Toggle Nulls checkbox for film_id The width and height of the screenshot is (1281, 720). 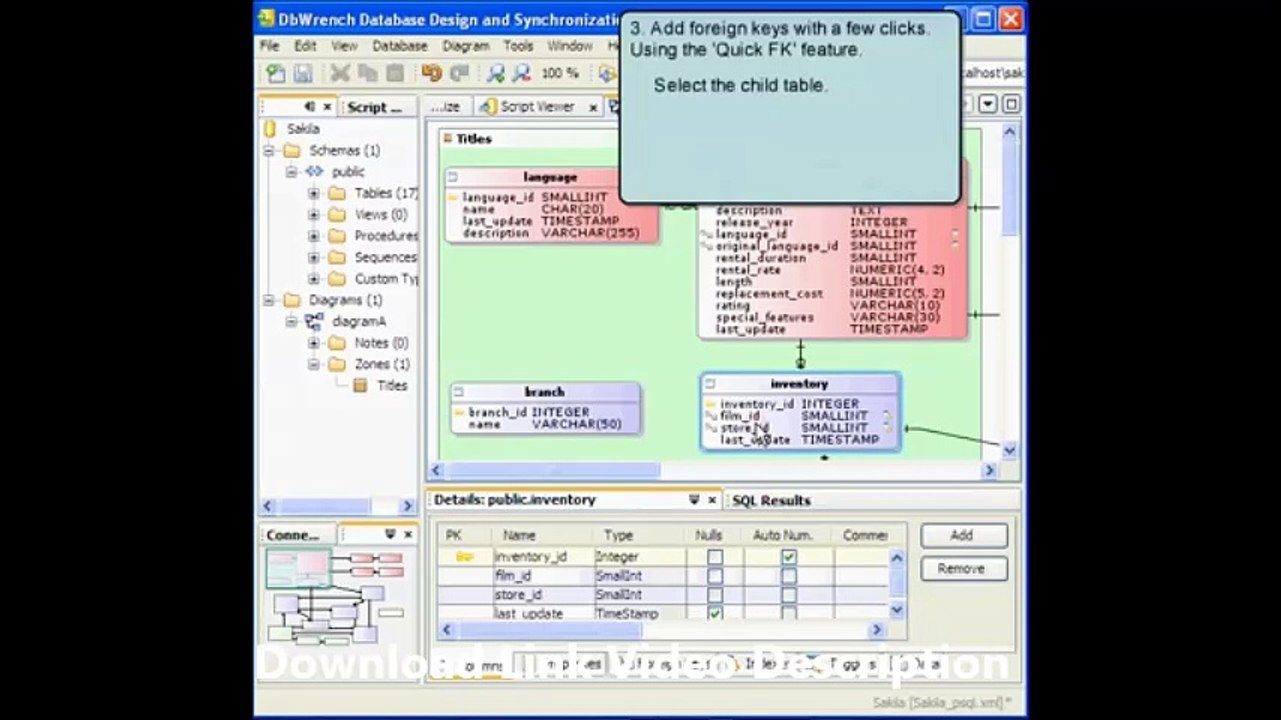pos(715,576)
